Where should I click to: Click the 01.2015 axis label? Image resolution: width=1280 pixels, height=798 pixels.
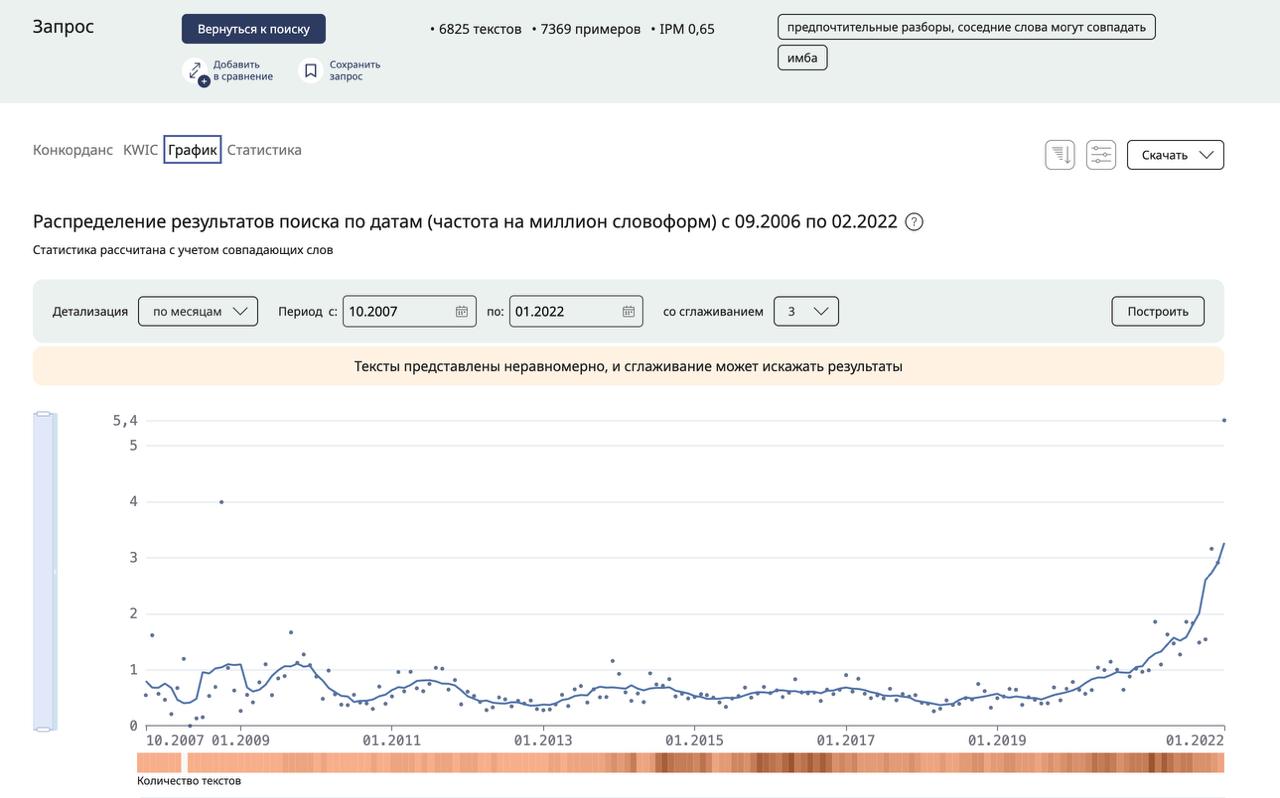[x=695, y=741]
